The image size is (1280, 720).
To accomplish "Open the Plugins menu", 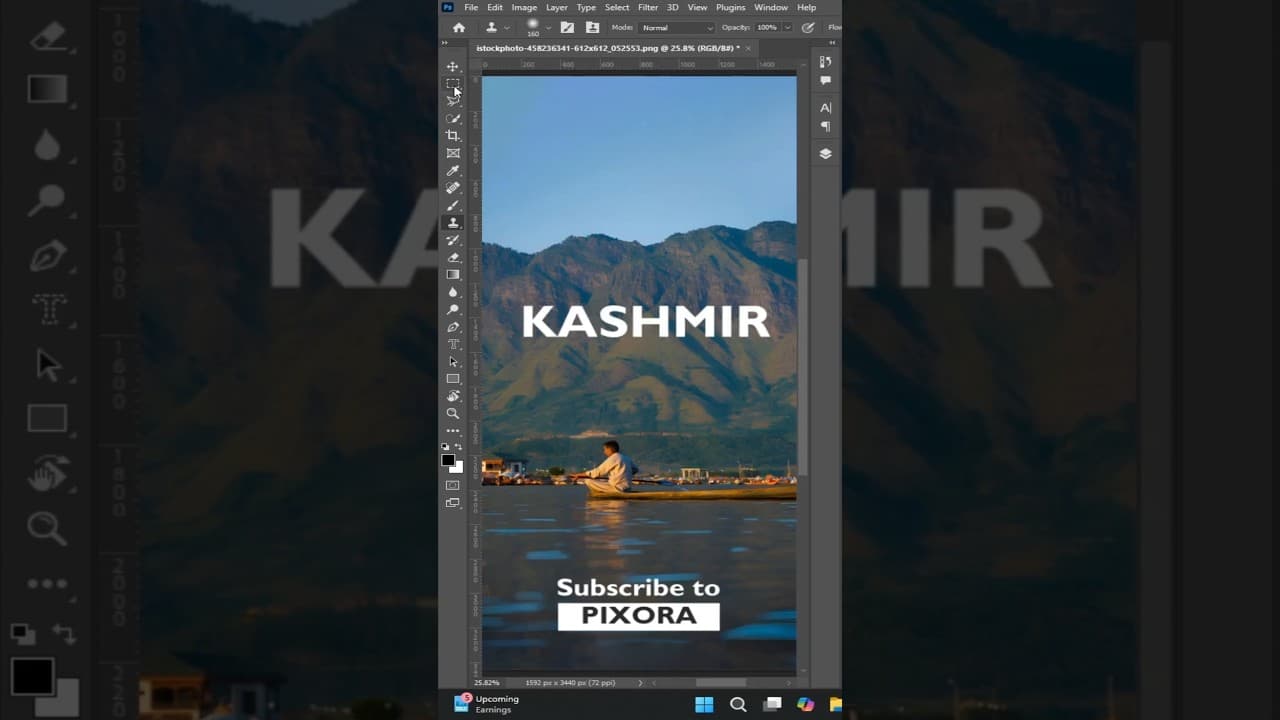I will coord(730,7).
